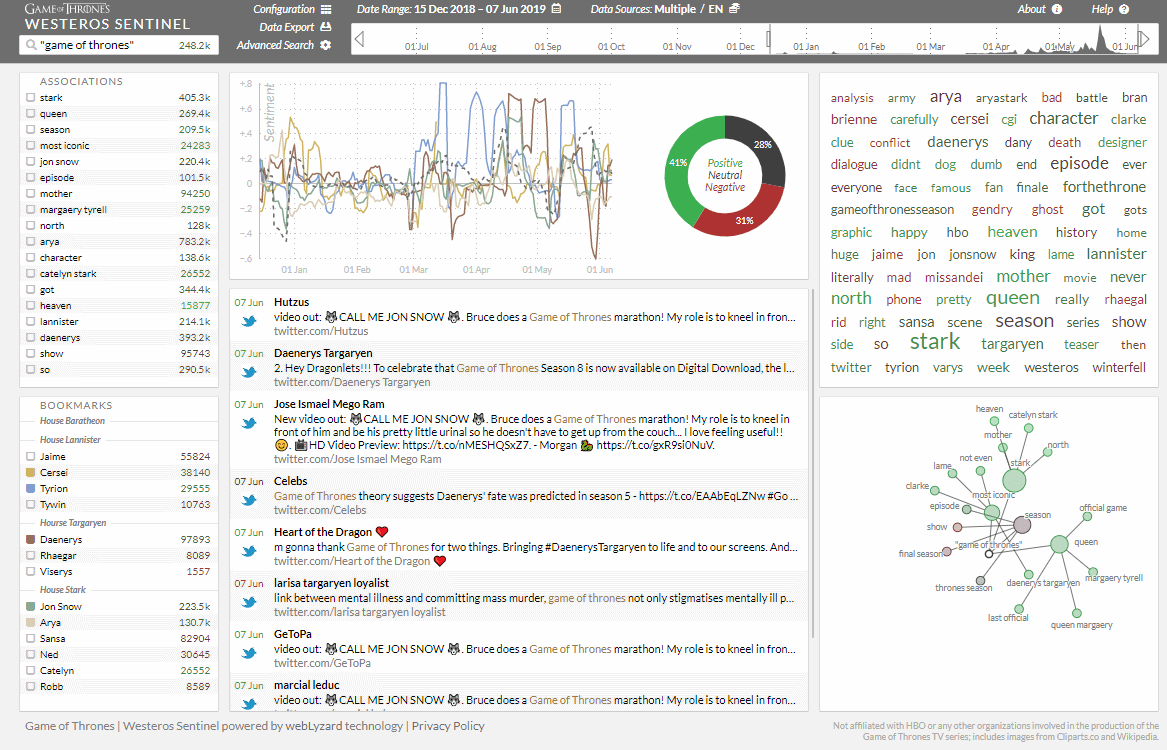The height and width of the screenshot is (750, 1167).
Task: Click the queen node in network graph
Action: pyautogui.click(x=1059, y=544)
